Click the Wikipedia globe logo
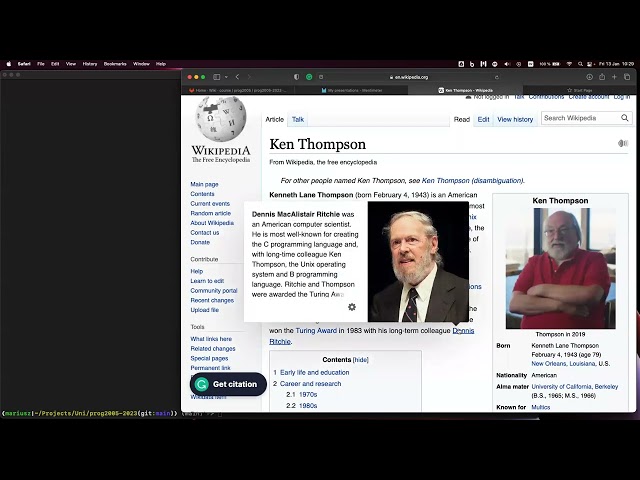 [x=221, y=119]
